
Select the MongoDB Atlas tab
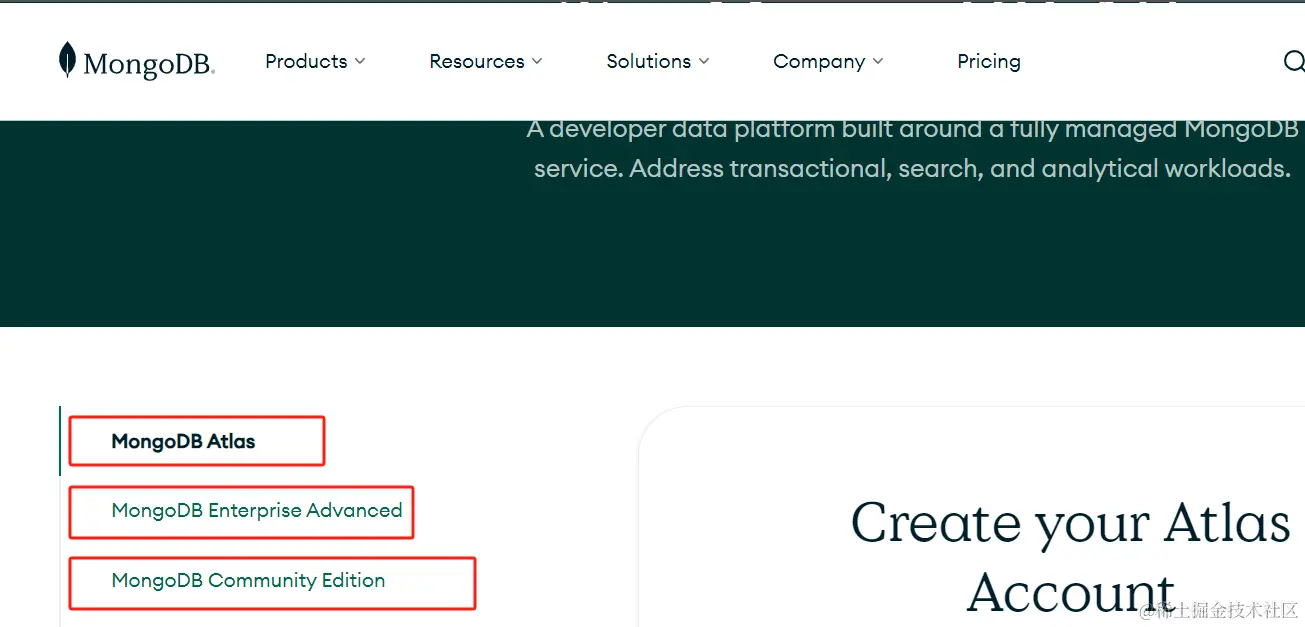(183, 441)
